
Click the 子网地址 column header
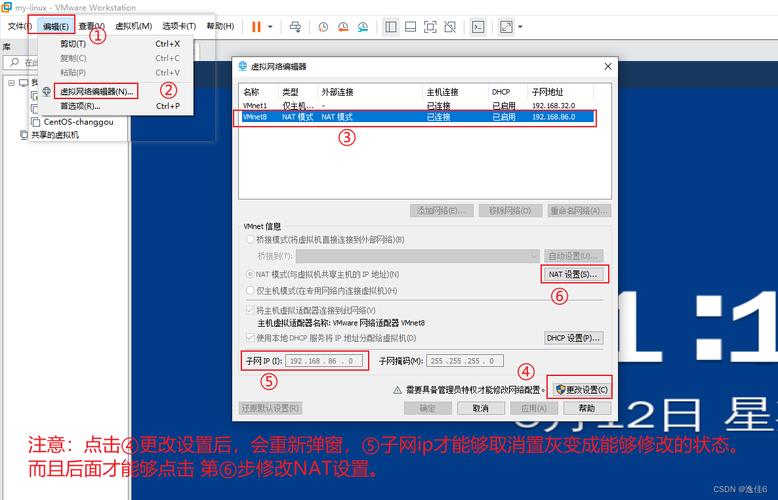(x=561, y=92)
